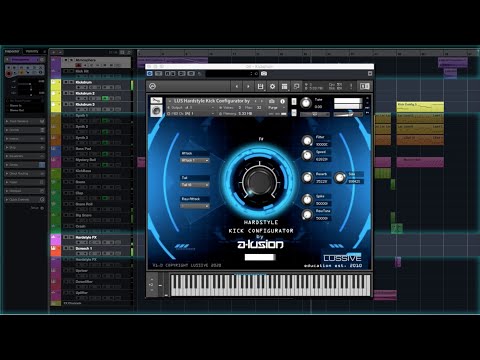480x360 pixels.
Task: Open instrument info icon in Kontakt header
Action: [x=282, y=101]
